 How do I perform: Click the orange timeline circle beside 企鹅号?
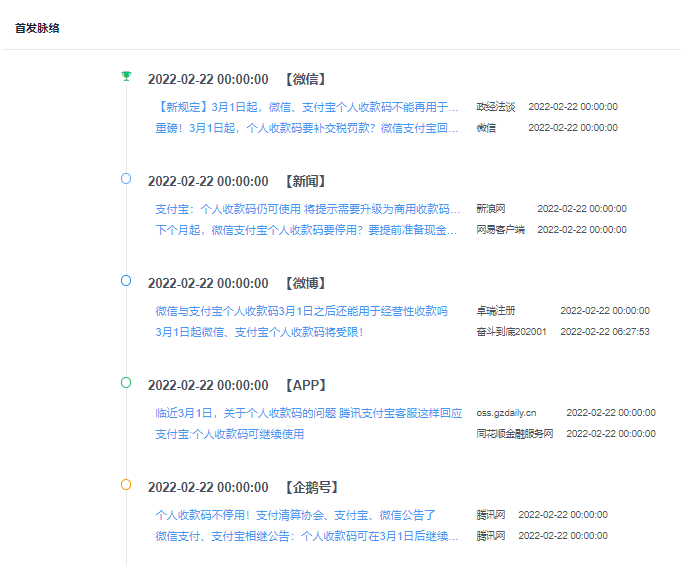pyautogui.click(x=126, y=485)
